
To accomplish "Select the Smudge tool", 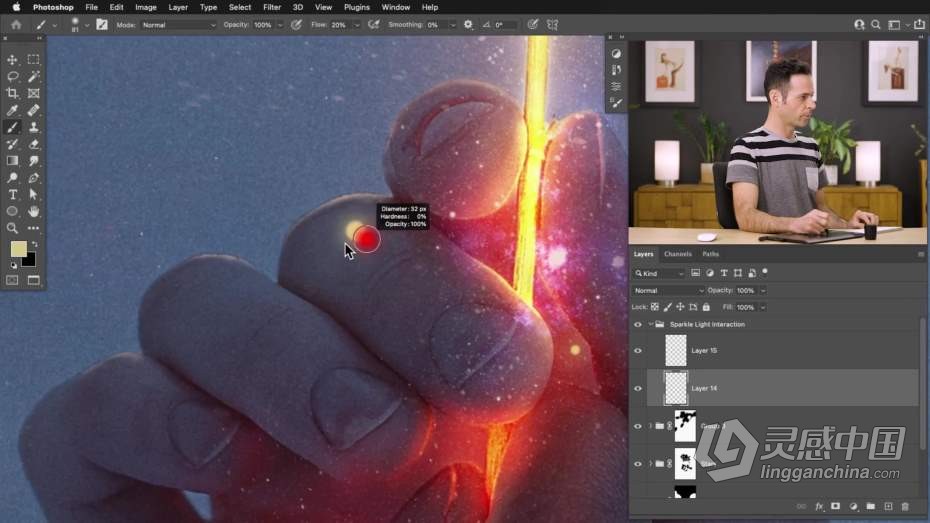I will tap(33, 161).
